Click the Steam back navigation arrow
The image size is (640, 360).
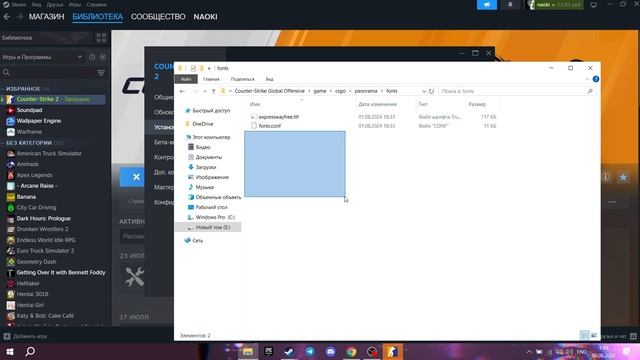tap(7, 17)
